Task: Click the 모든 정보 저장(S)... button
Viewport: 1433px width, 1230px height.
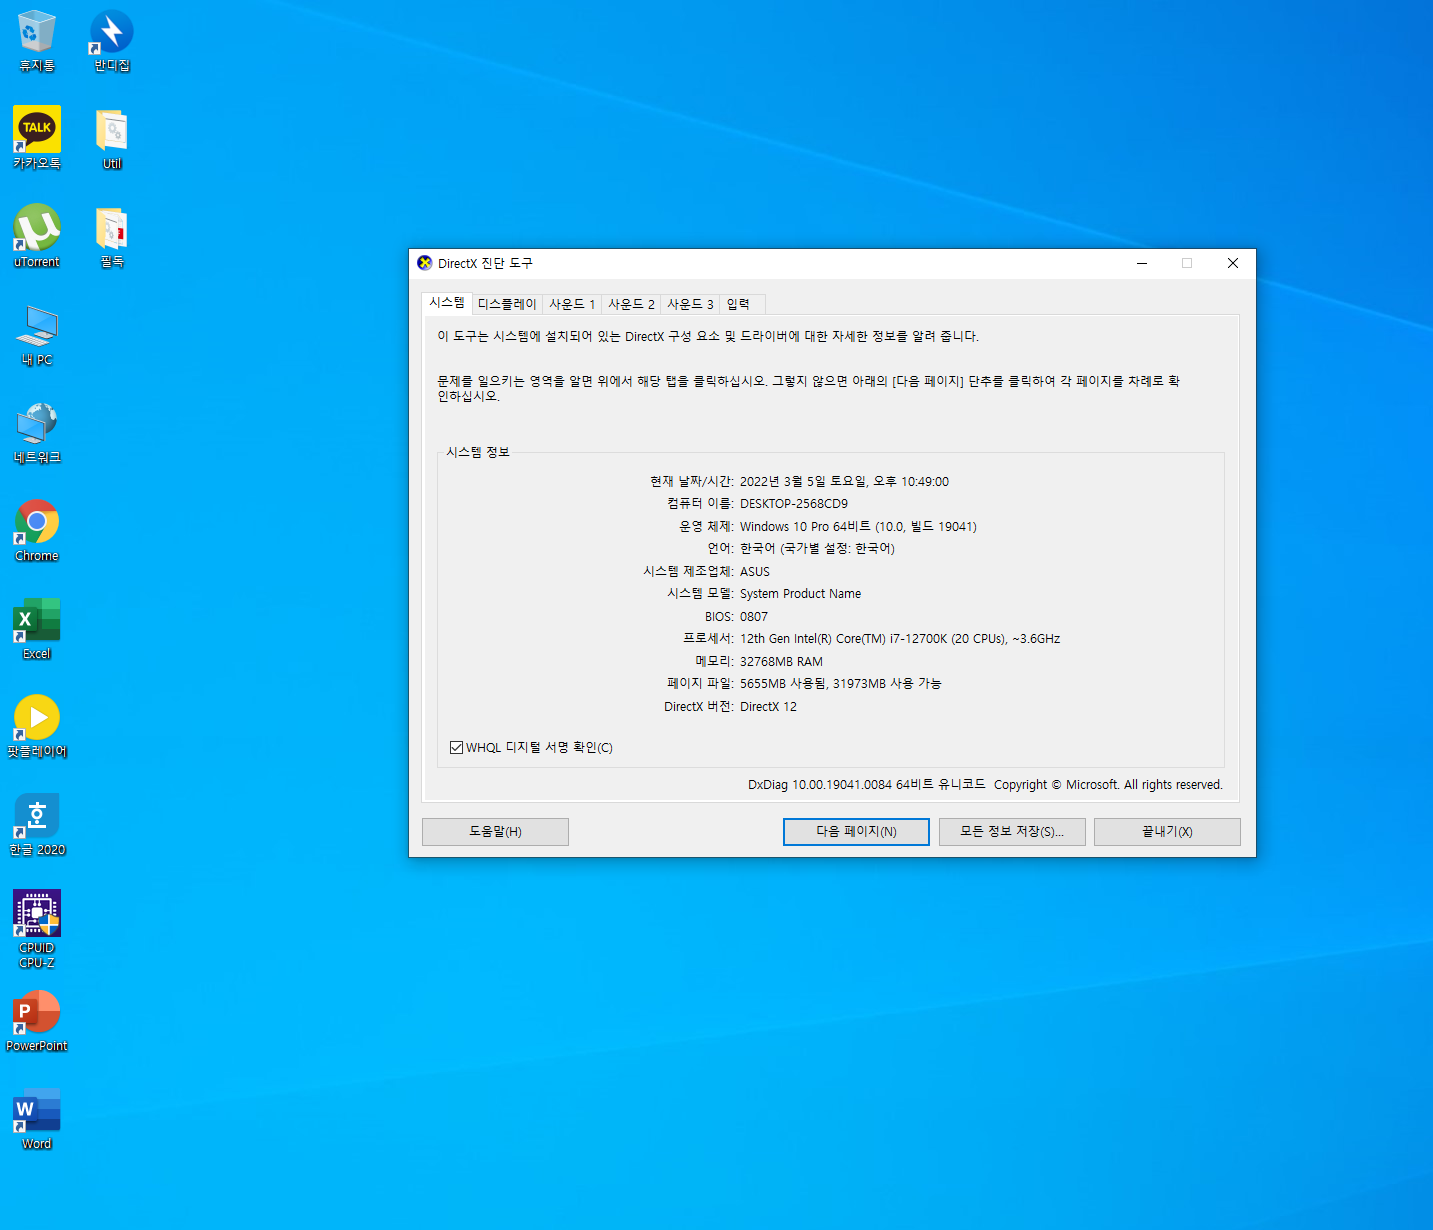Action: tap(1012, 832)
